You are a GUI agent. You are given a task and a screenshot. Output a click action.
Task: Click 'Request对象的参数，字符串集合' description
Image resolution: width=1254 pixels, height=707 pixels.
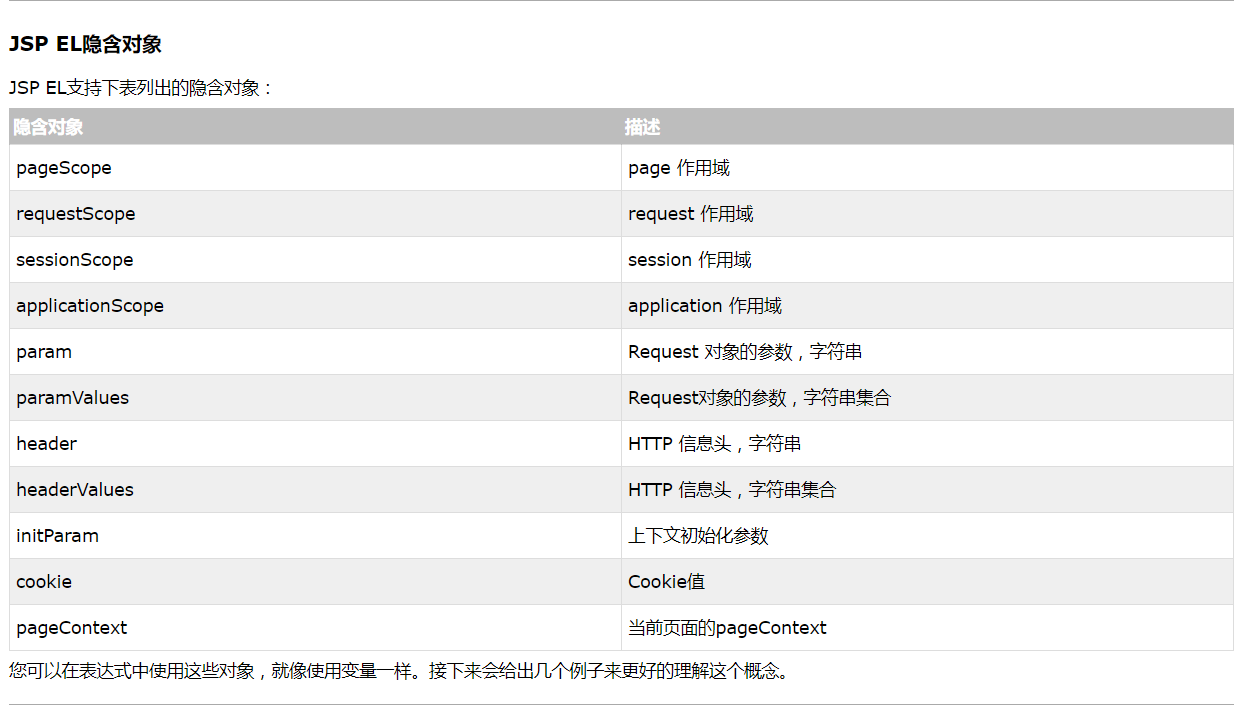(x=759, y=398)
